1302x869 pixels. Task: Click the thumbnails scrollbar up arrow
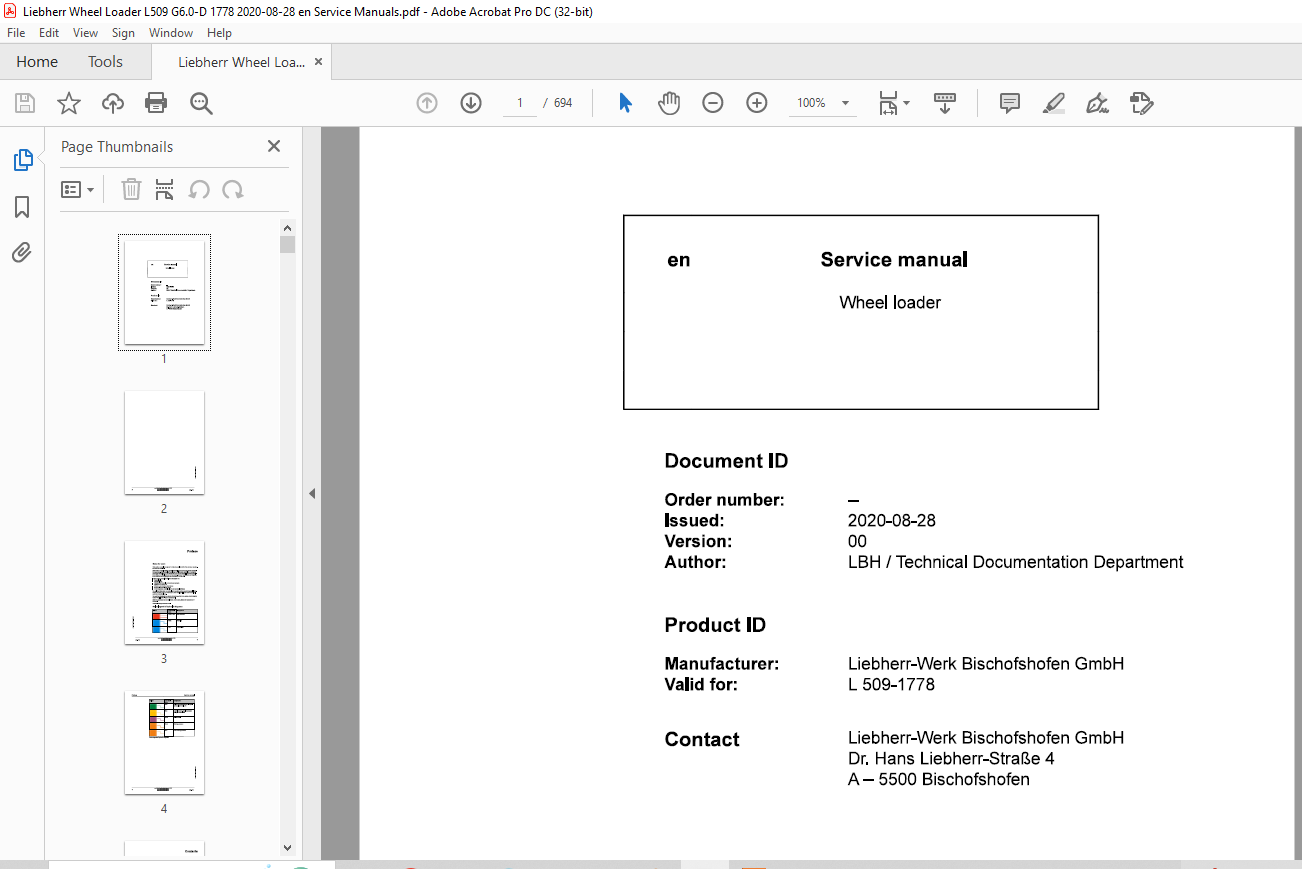(288, 227)
